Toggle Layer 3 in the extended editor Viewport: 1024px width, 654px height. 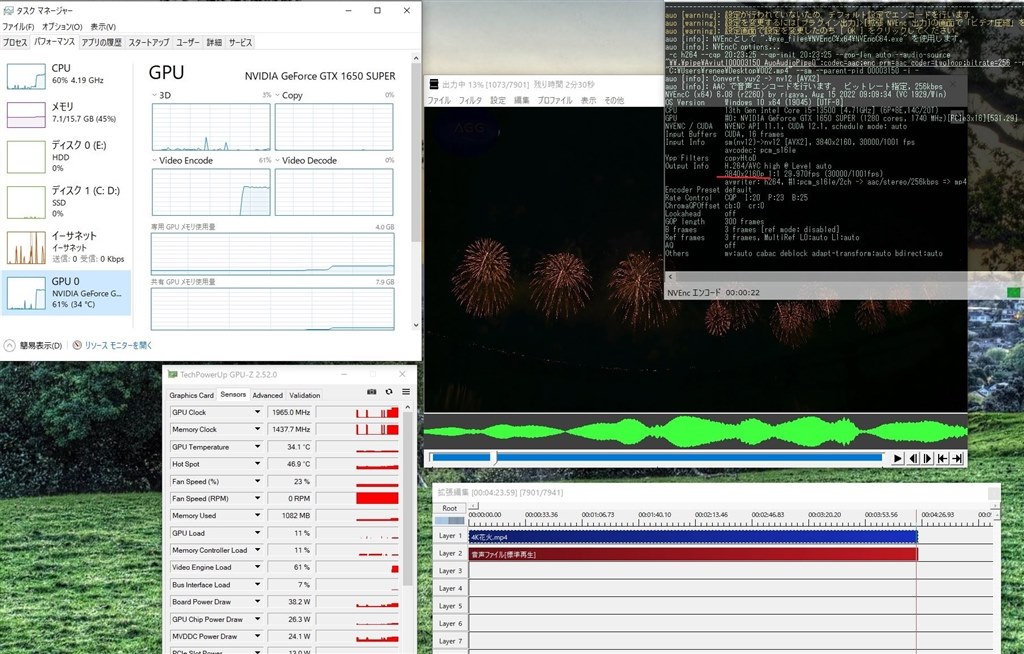click(x=450, y=571)
